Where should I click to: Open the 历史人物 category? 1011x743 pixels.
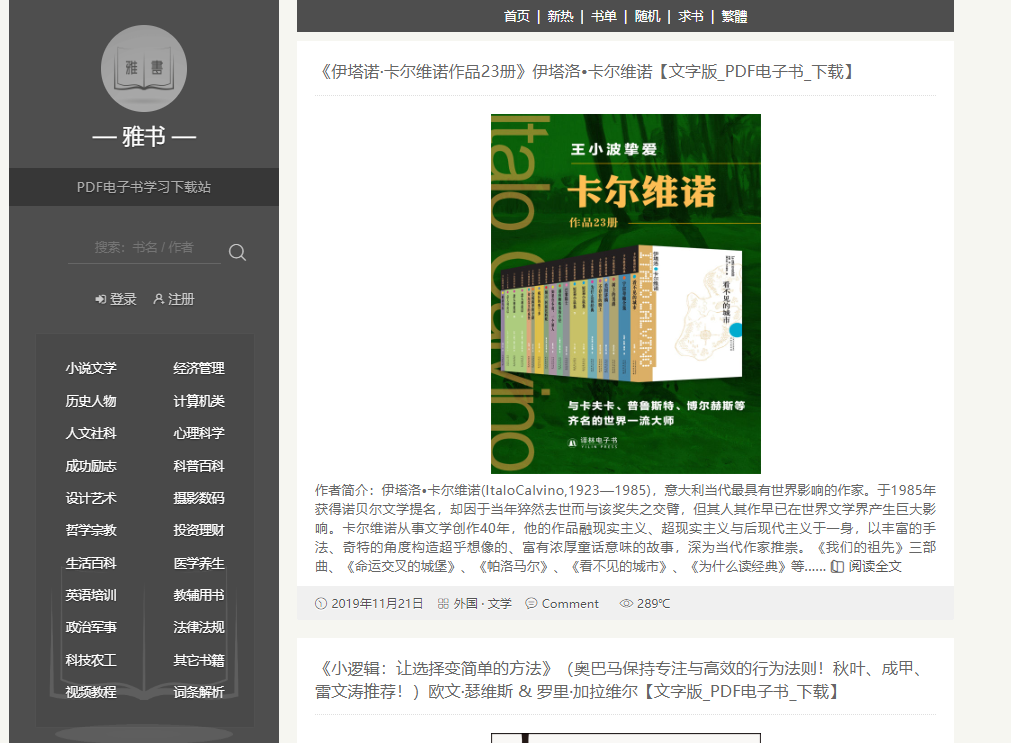91,401
